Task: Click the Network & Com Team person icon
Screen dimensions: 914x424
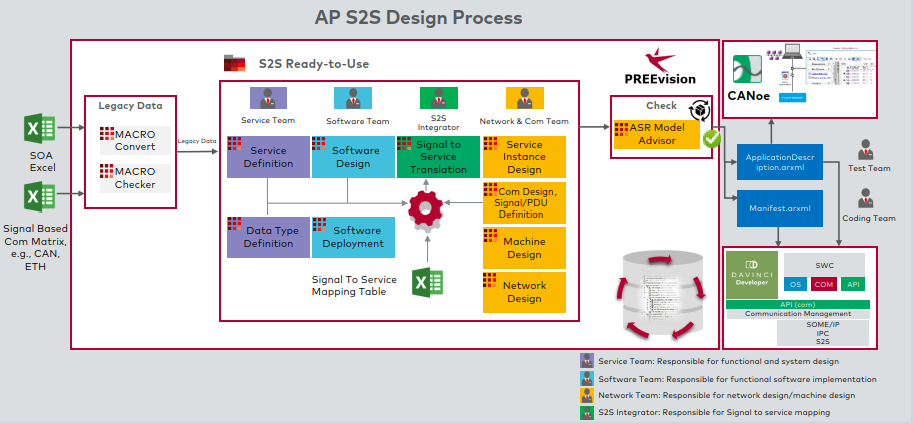Action: [525, 98]
